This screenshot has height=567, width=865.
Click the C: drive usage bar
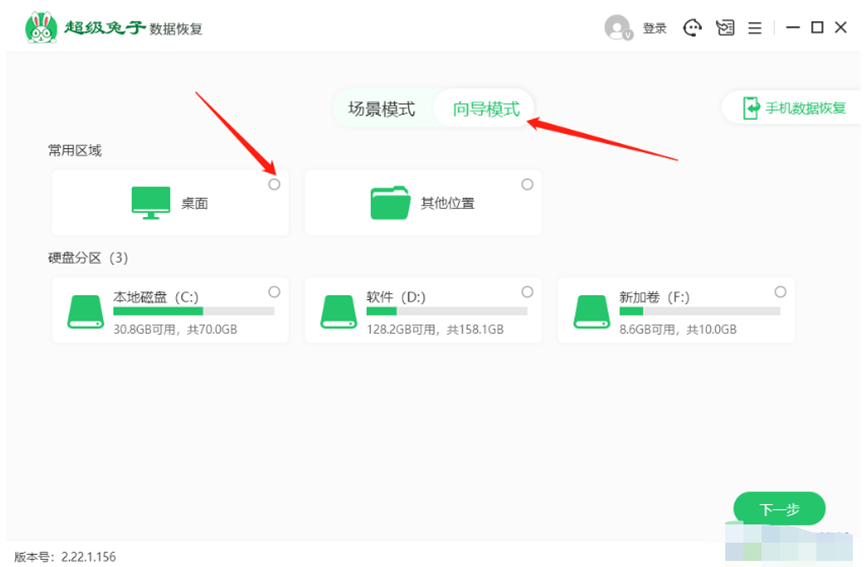click(194, 311)
